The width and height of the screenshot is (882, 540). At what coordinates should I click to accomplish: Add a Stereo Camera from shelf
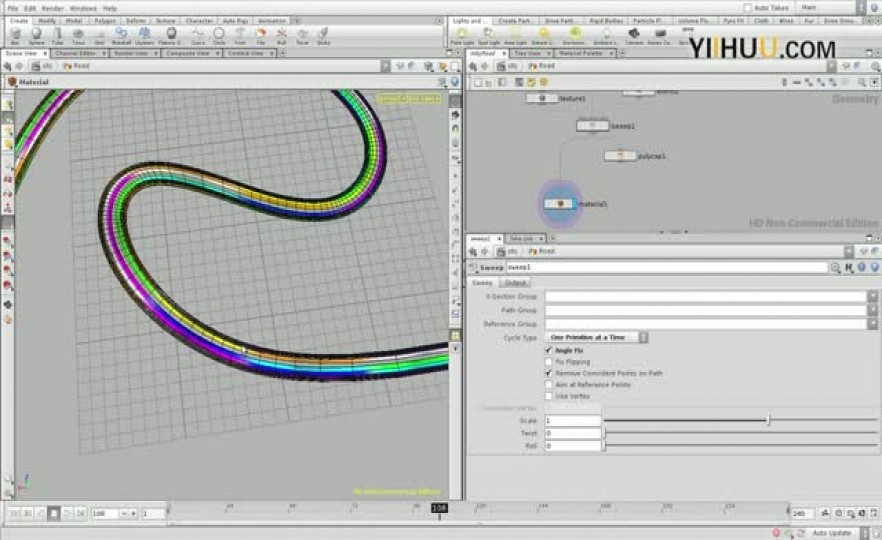point(660,36)
